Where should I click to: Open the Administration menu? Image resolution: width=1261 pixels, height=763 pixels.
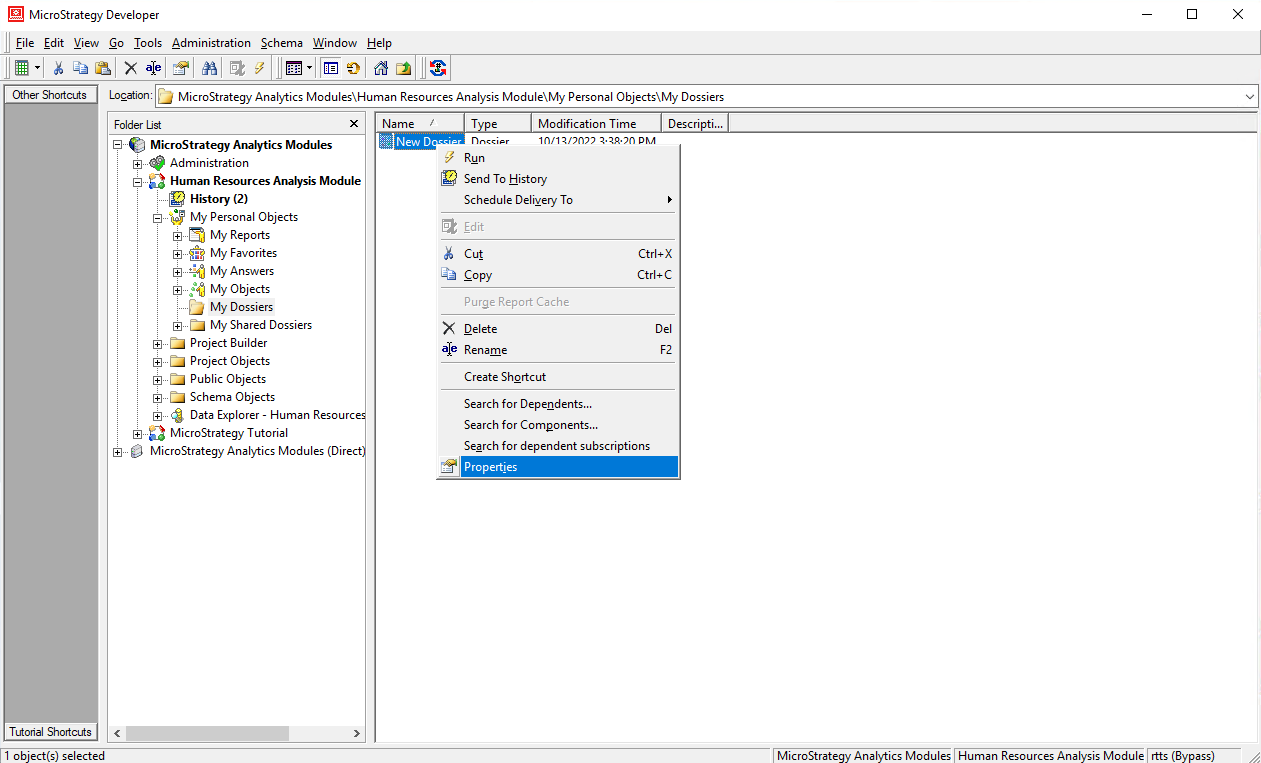(x=211, y=43)
